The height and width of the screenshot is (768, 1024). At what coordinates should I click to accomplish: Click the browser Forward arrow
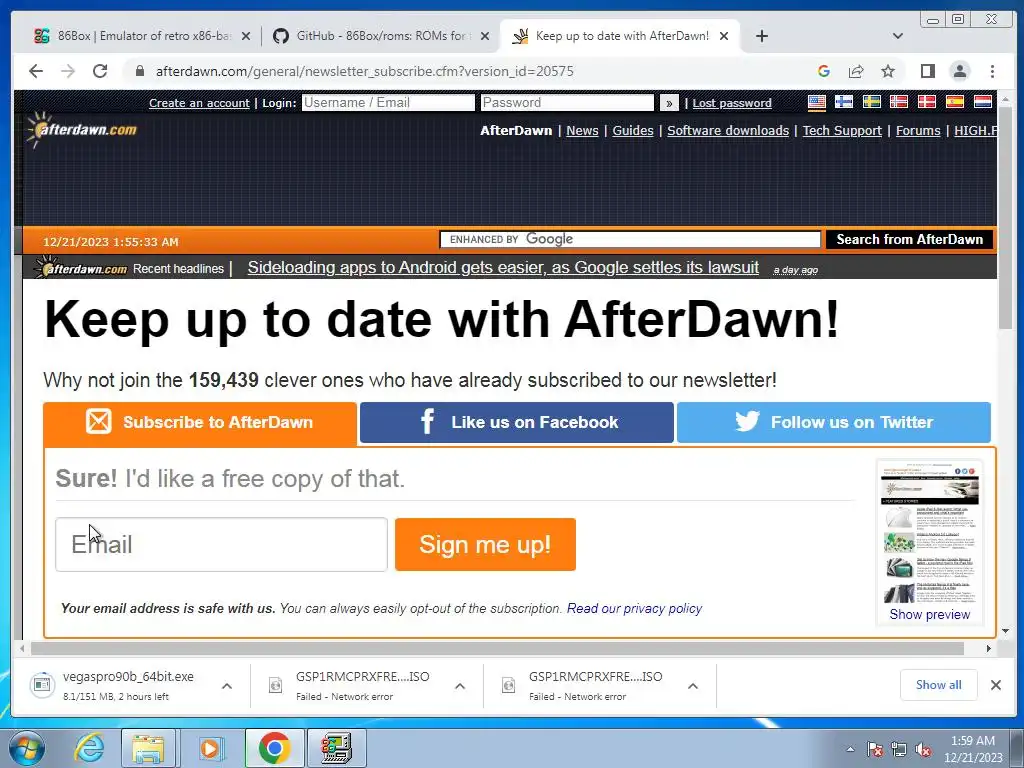pyautogui.click(x=68, y=71)
